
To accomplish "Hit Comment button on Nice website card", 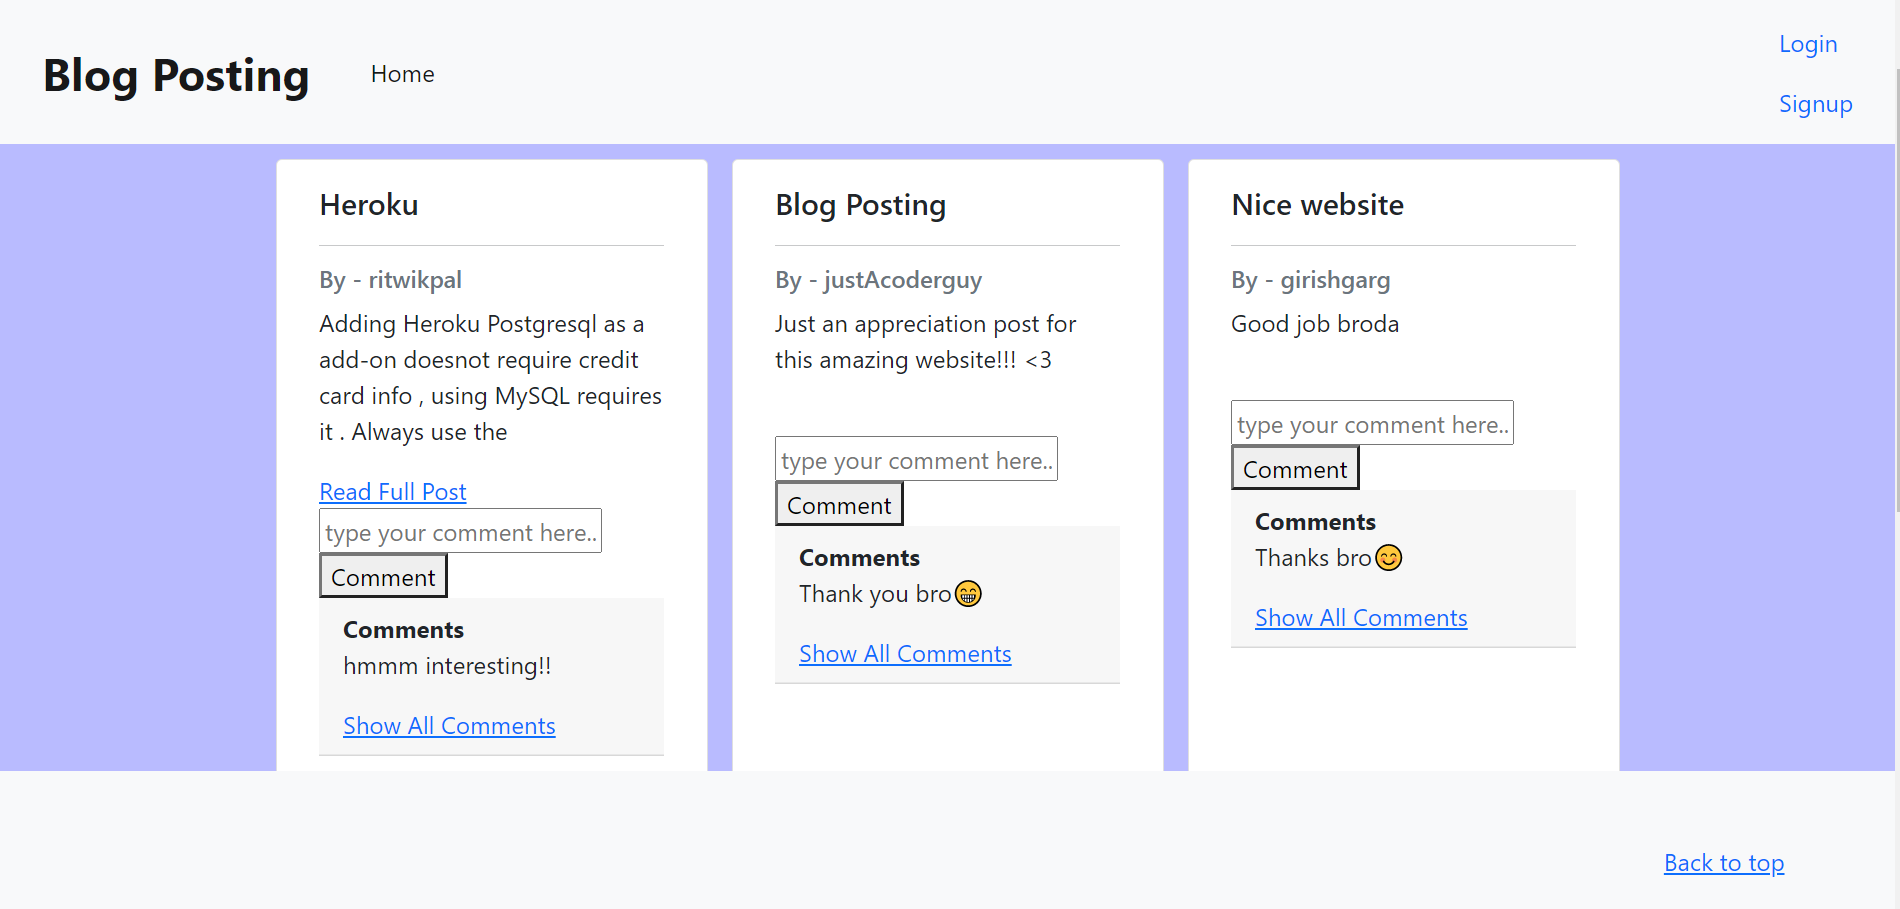I will 1295,468.
